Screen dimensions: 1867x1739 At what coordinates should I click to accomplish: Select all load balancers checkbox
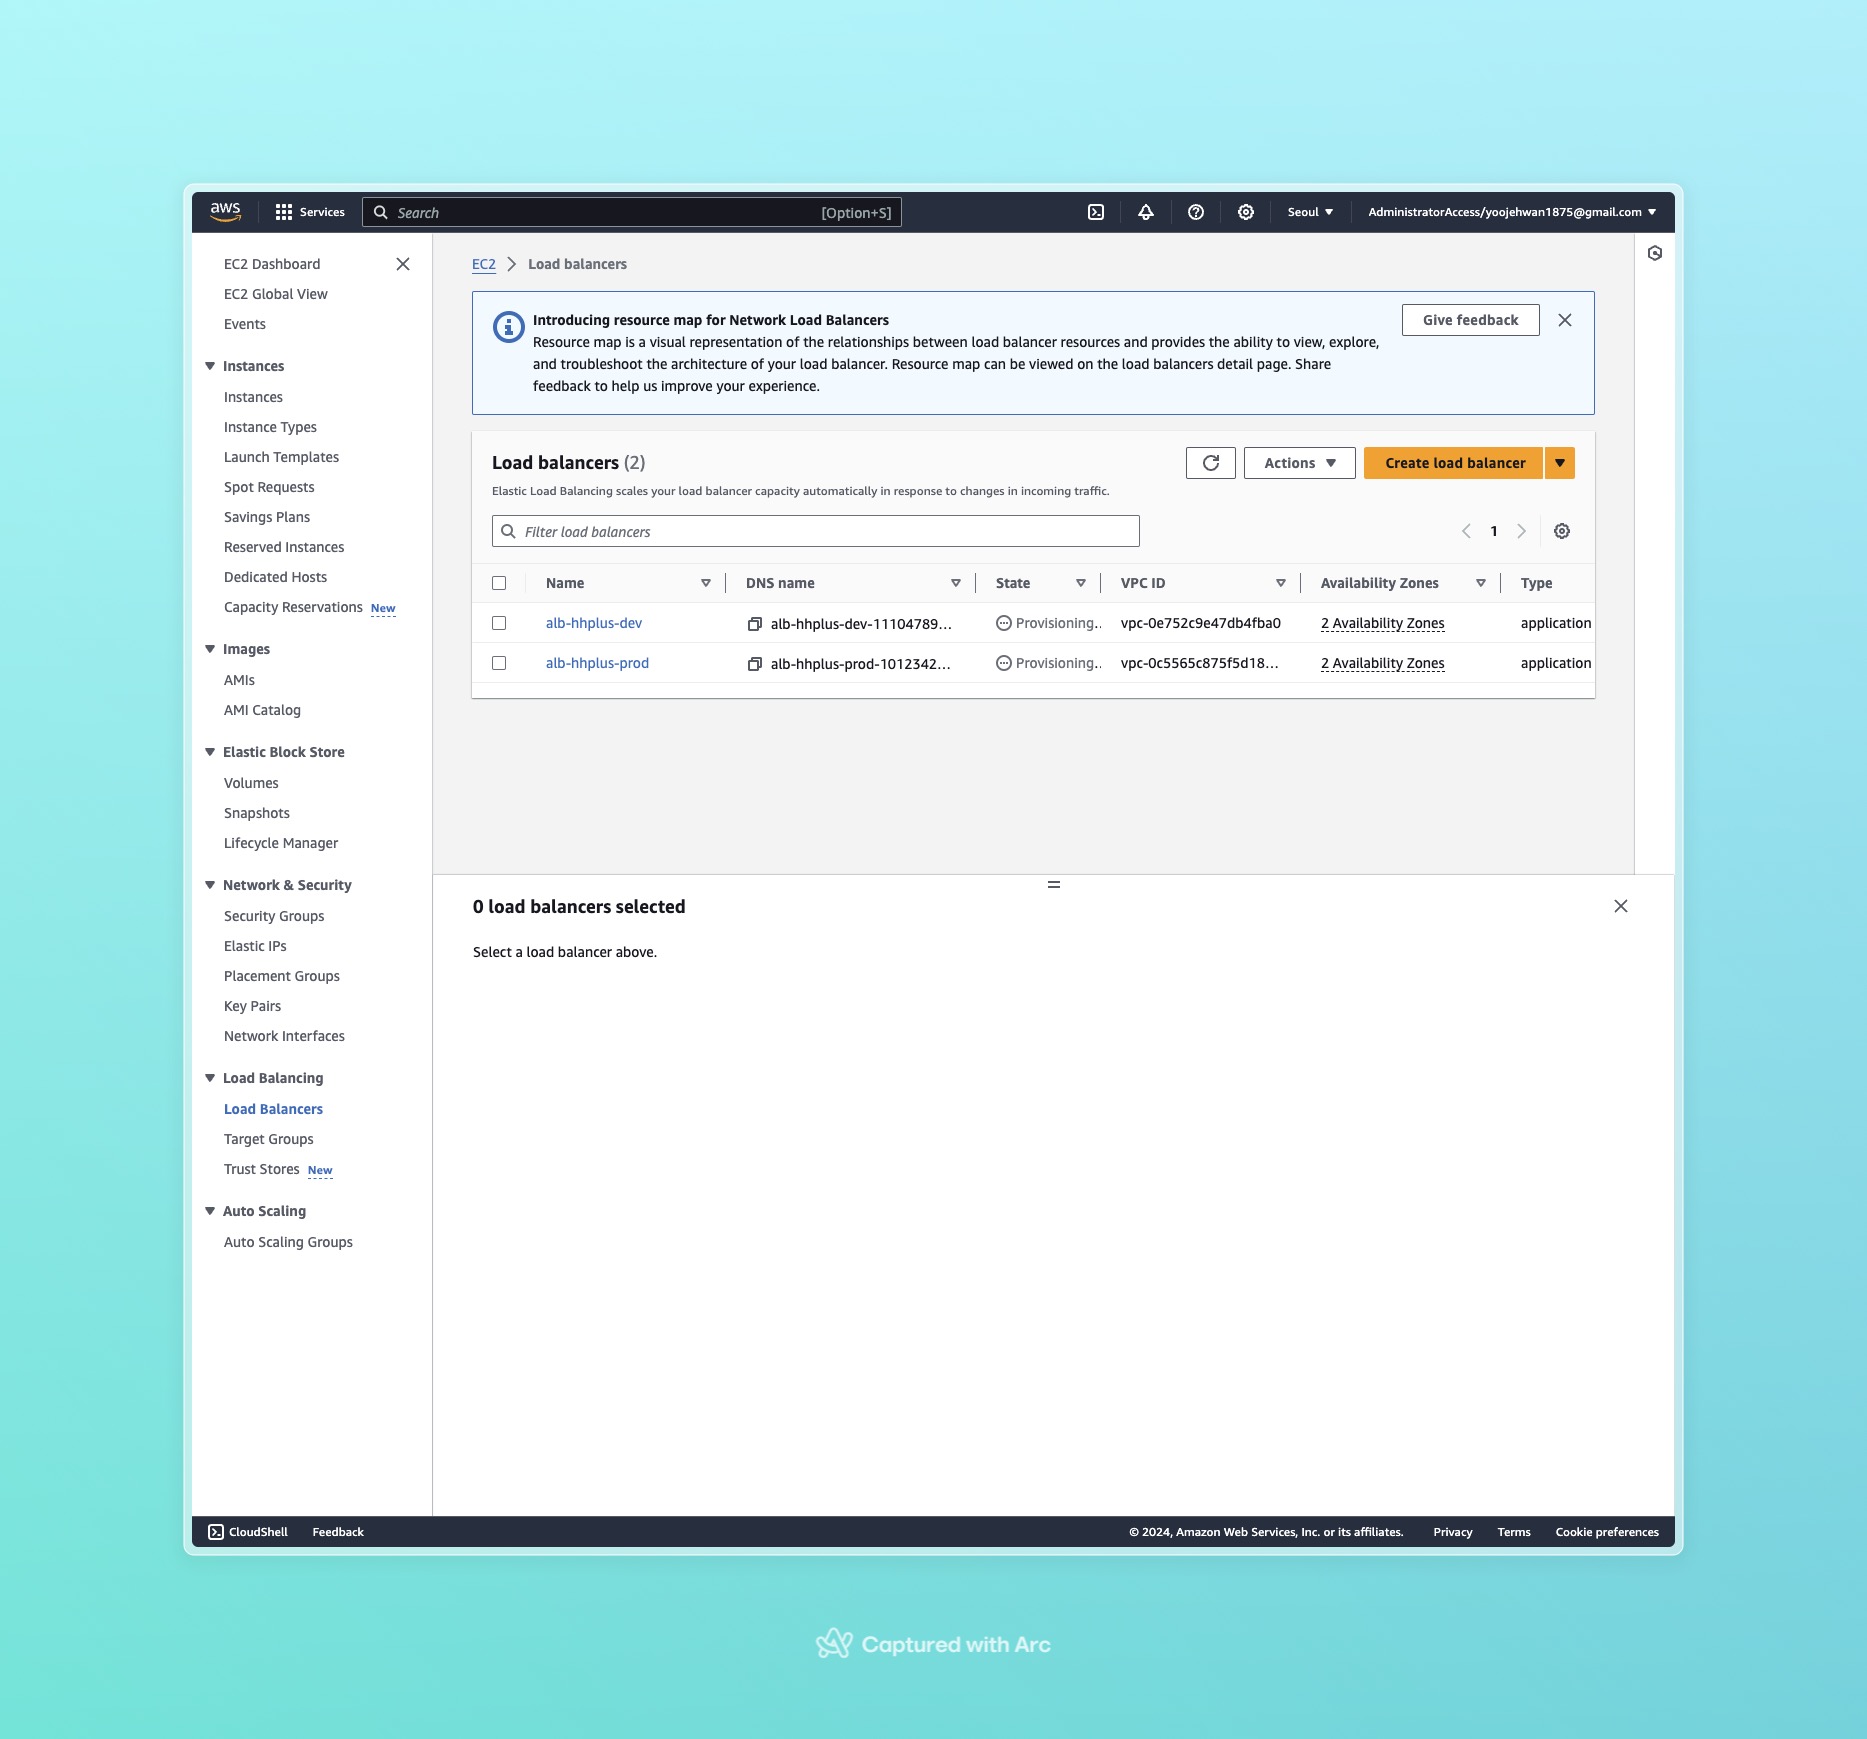tap(499, 583)
